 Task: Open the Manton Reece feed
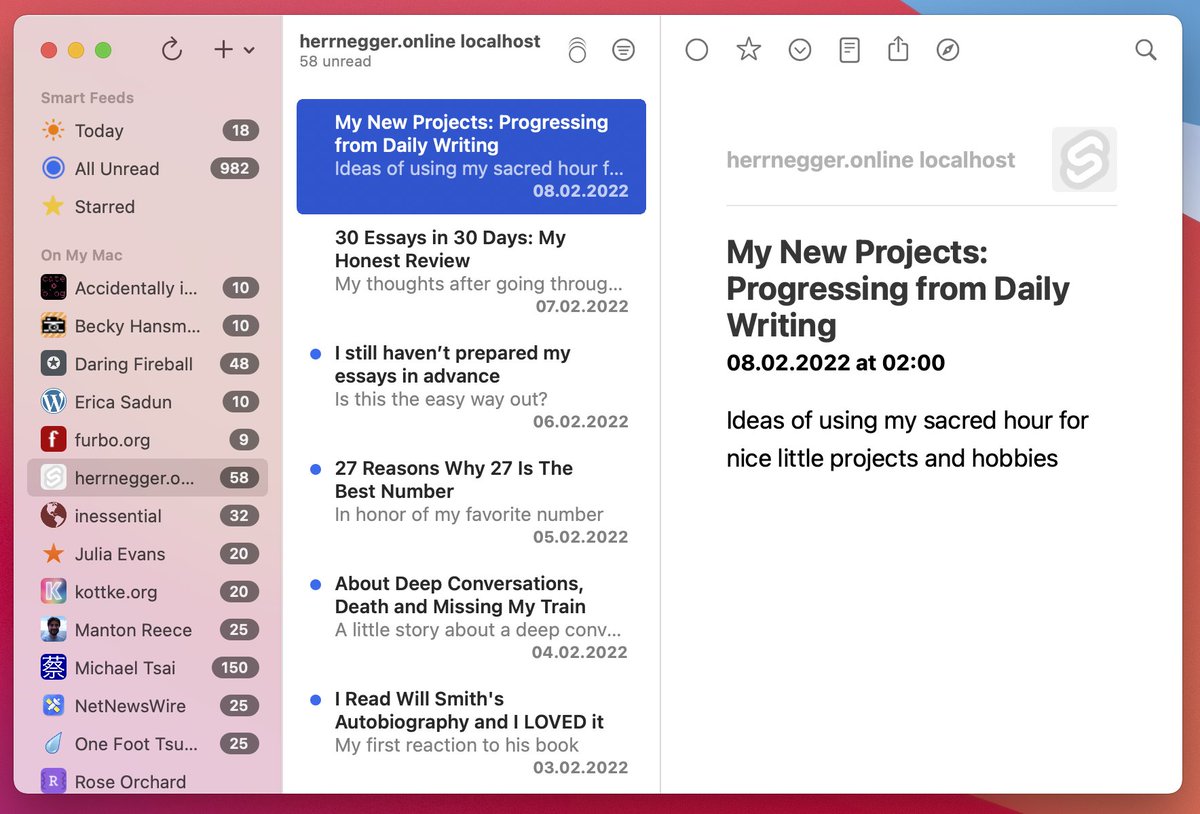[x=148, y=630]
